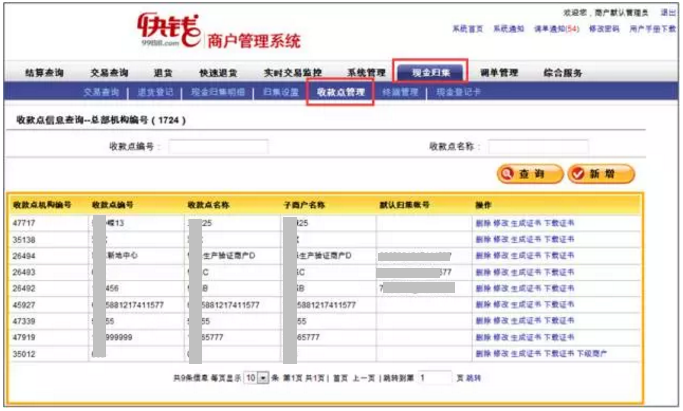This screenshot has width=683, height=411.
Task: Open the 退货登记 submenu item
Action: click(156, 92)
